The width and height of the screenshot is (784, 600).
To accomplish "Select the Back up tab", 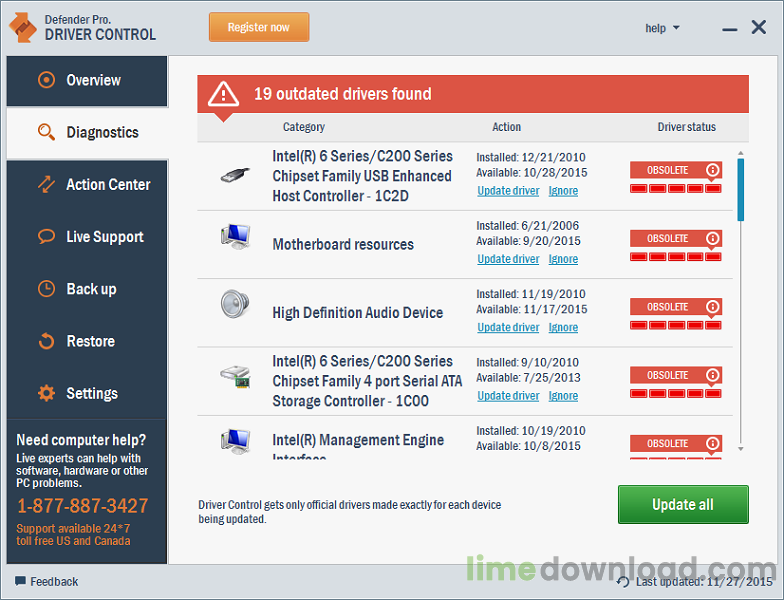I will (87, 289).
